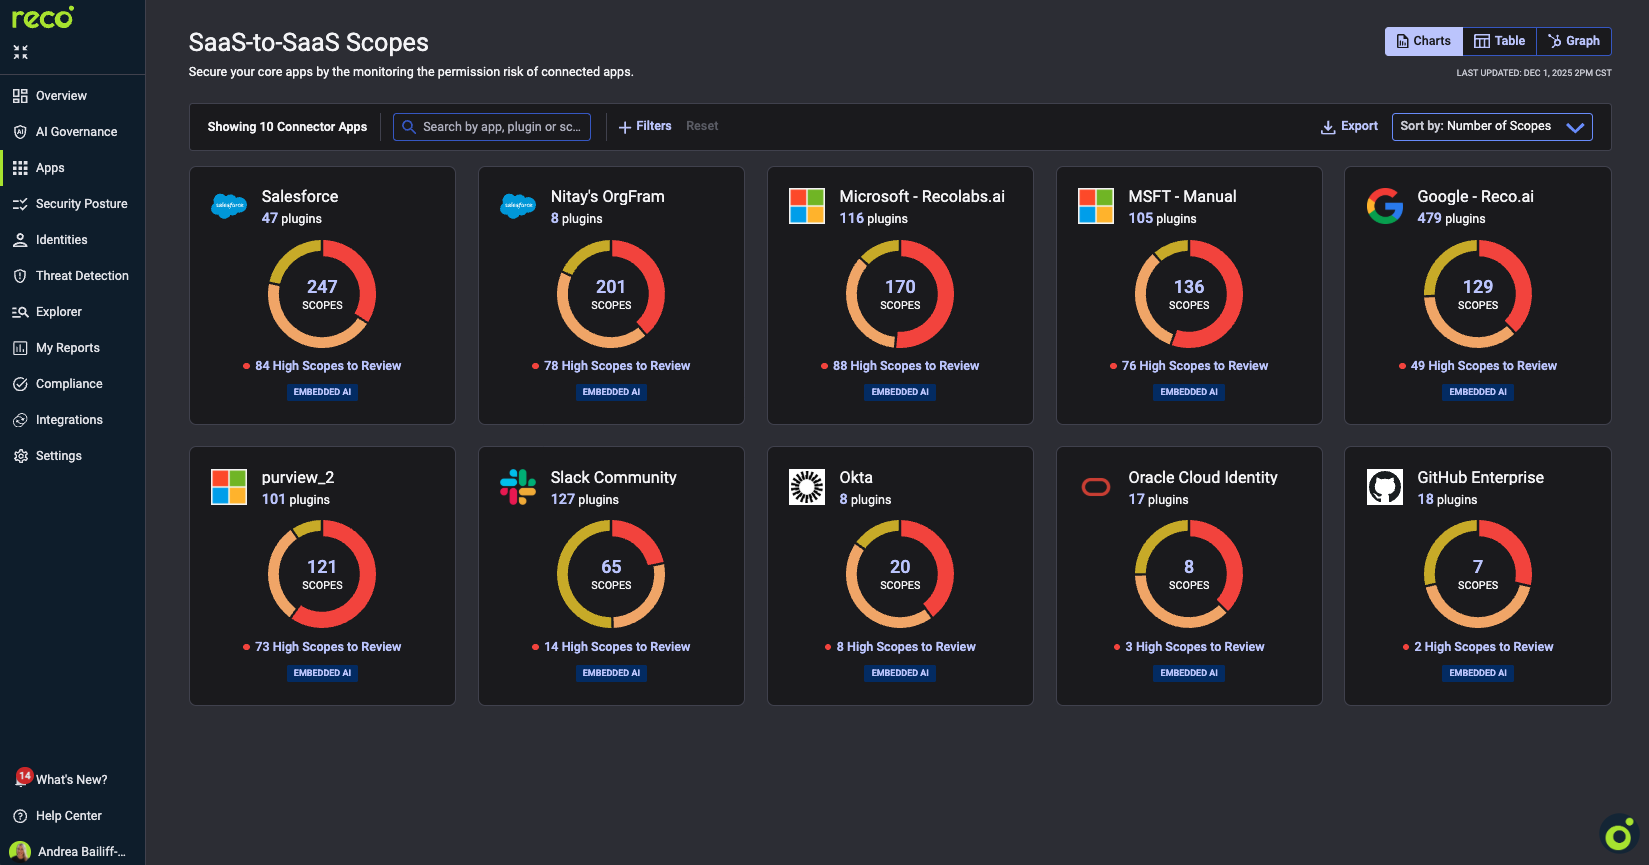Click the Integrations icon in sidebar
This screenshot has width=1649, height=865.
tap(20, 420)
